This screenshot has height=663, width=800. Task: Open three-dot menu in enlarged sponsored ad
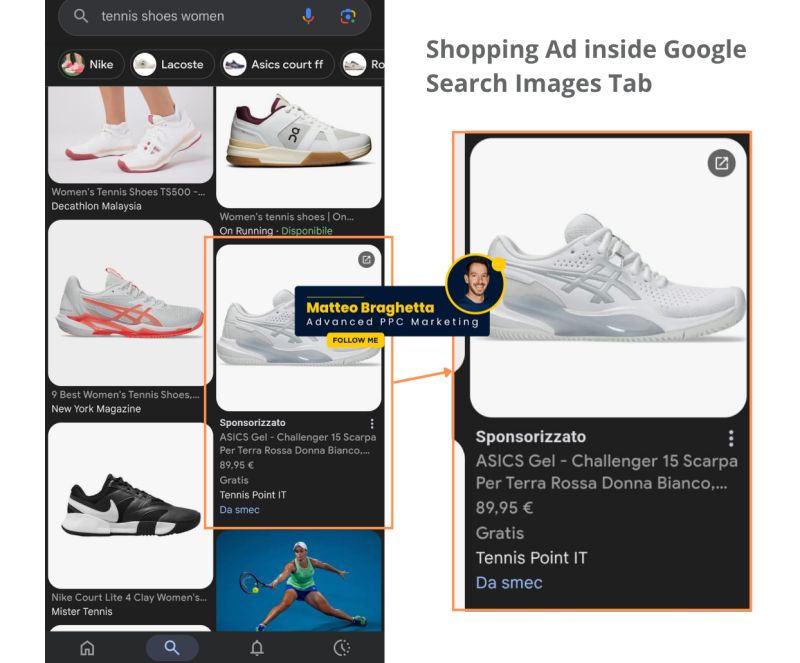tap(731, 438)
